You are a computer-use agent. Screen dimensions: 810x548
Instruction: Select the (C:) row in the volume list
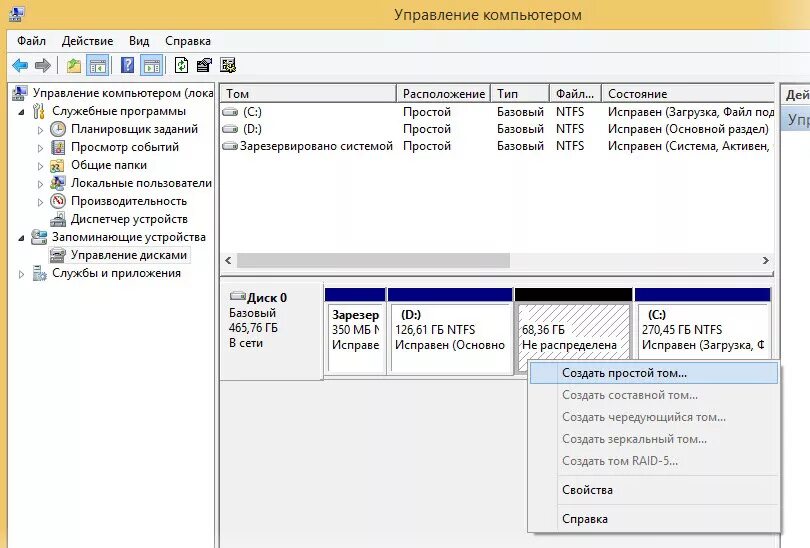pos(497,112)
